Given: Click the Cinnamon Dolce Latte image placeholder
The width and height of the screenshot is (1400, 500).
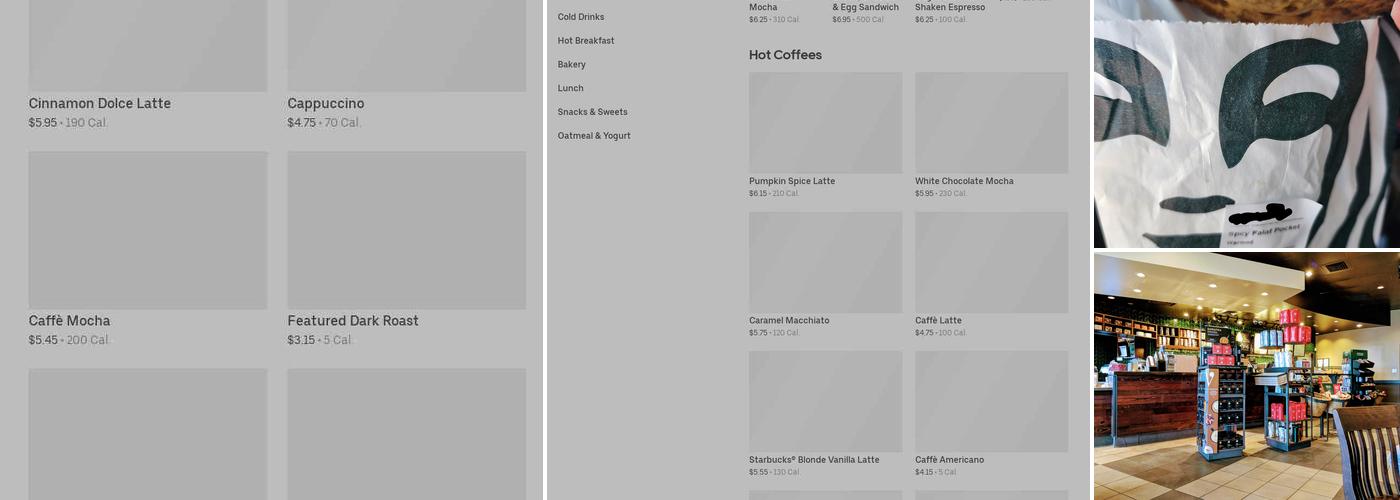Looking at the screenshot, I should tap(148, 46).
